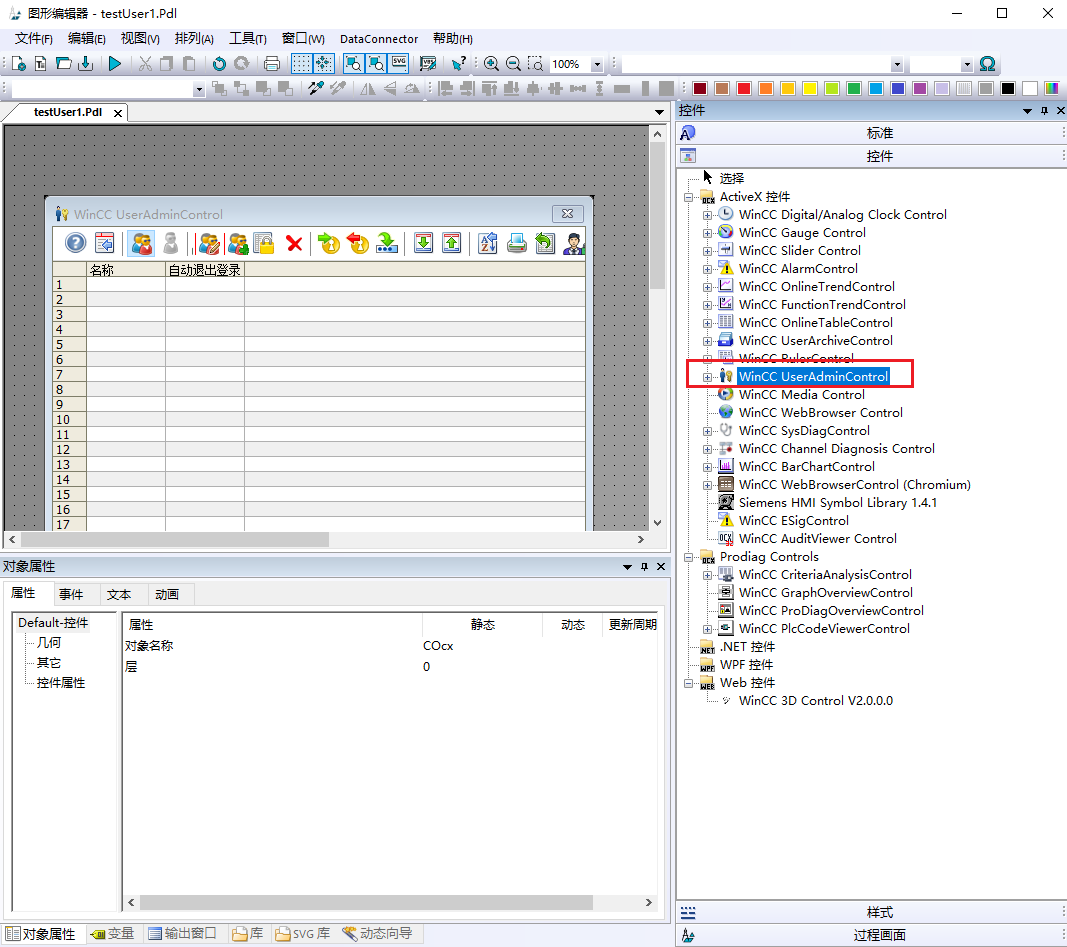Switch to the 事件 tab

click(x=71, y=594)
